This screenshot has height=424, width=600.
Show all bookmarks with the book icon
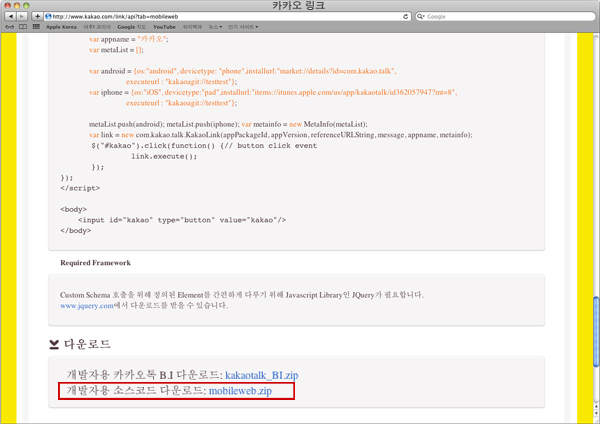(23, 27)
